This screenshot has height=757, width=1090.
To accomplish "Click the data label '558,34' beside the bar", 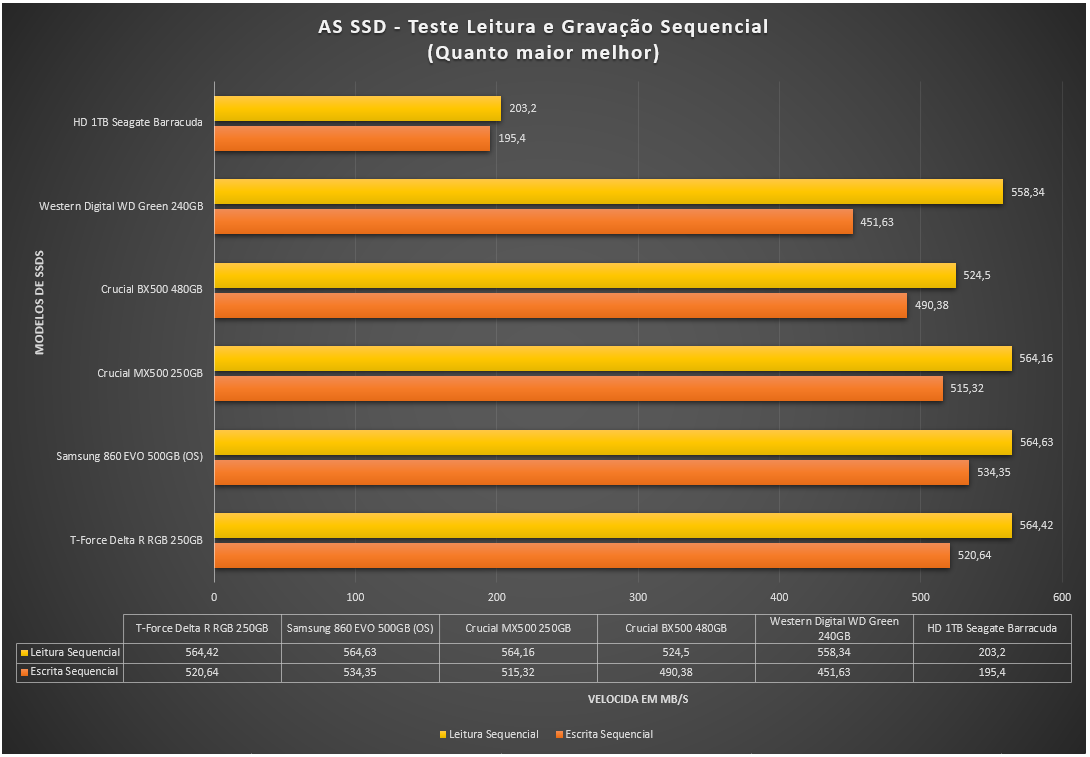I will (1027, 192).
